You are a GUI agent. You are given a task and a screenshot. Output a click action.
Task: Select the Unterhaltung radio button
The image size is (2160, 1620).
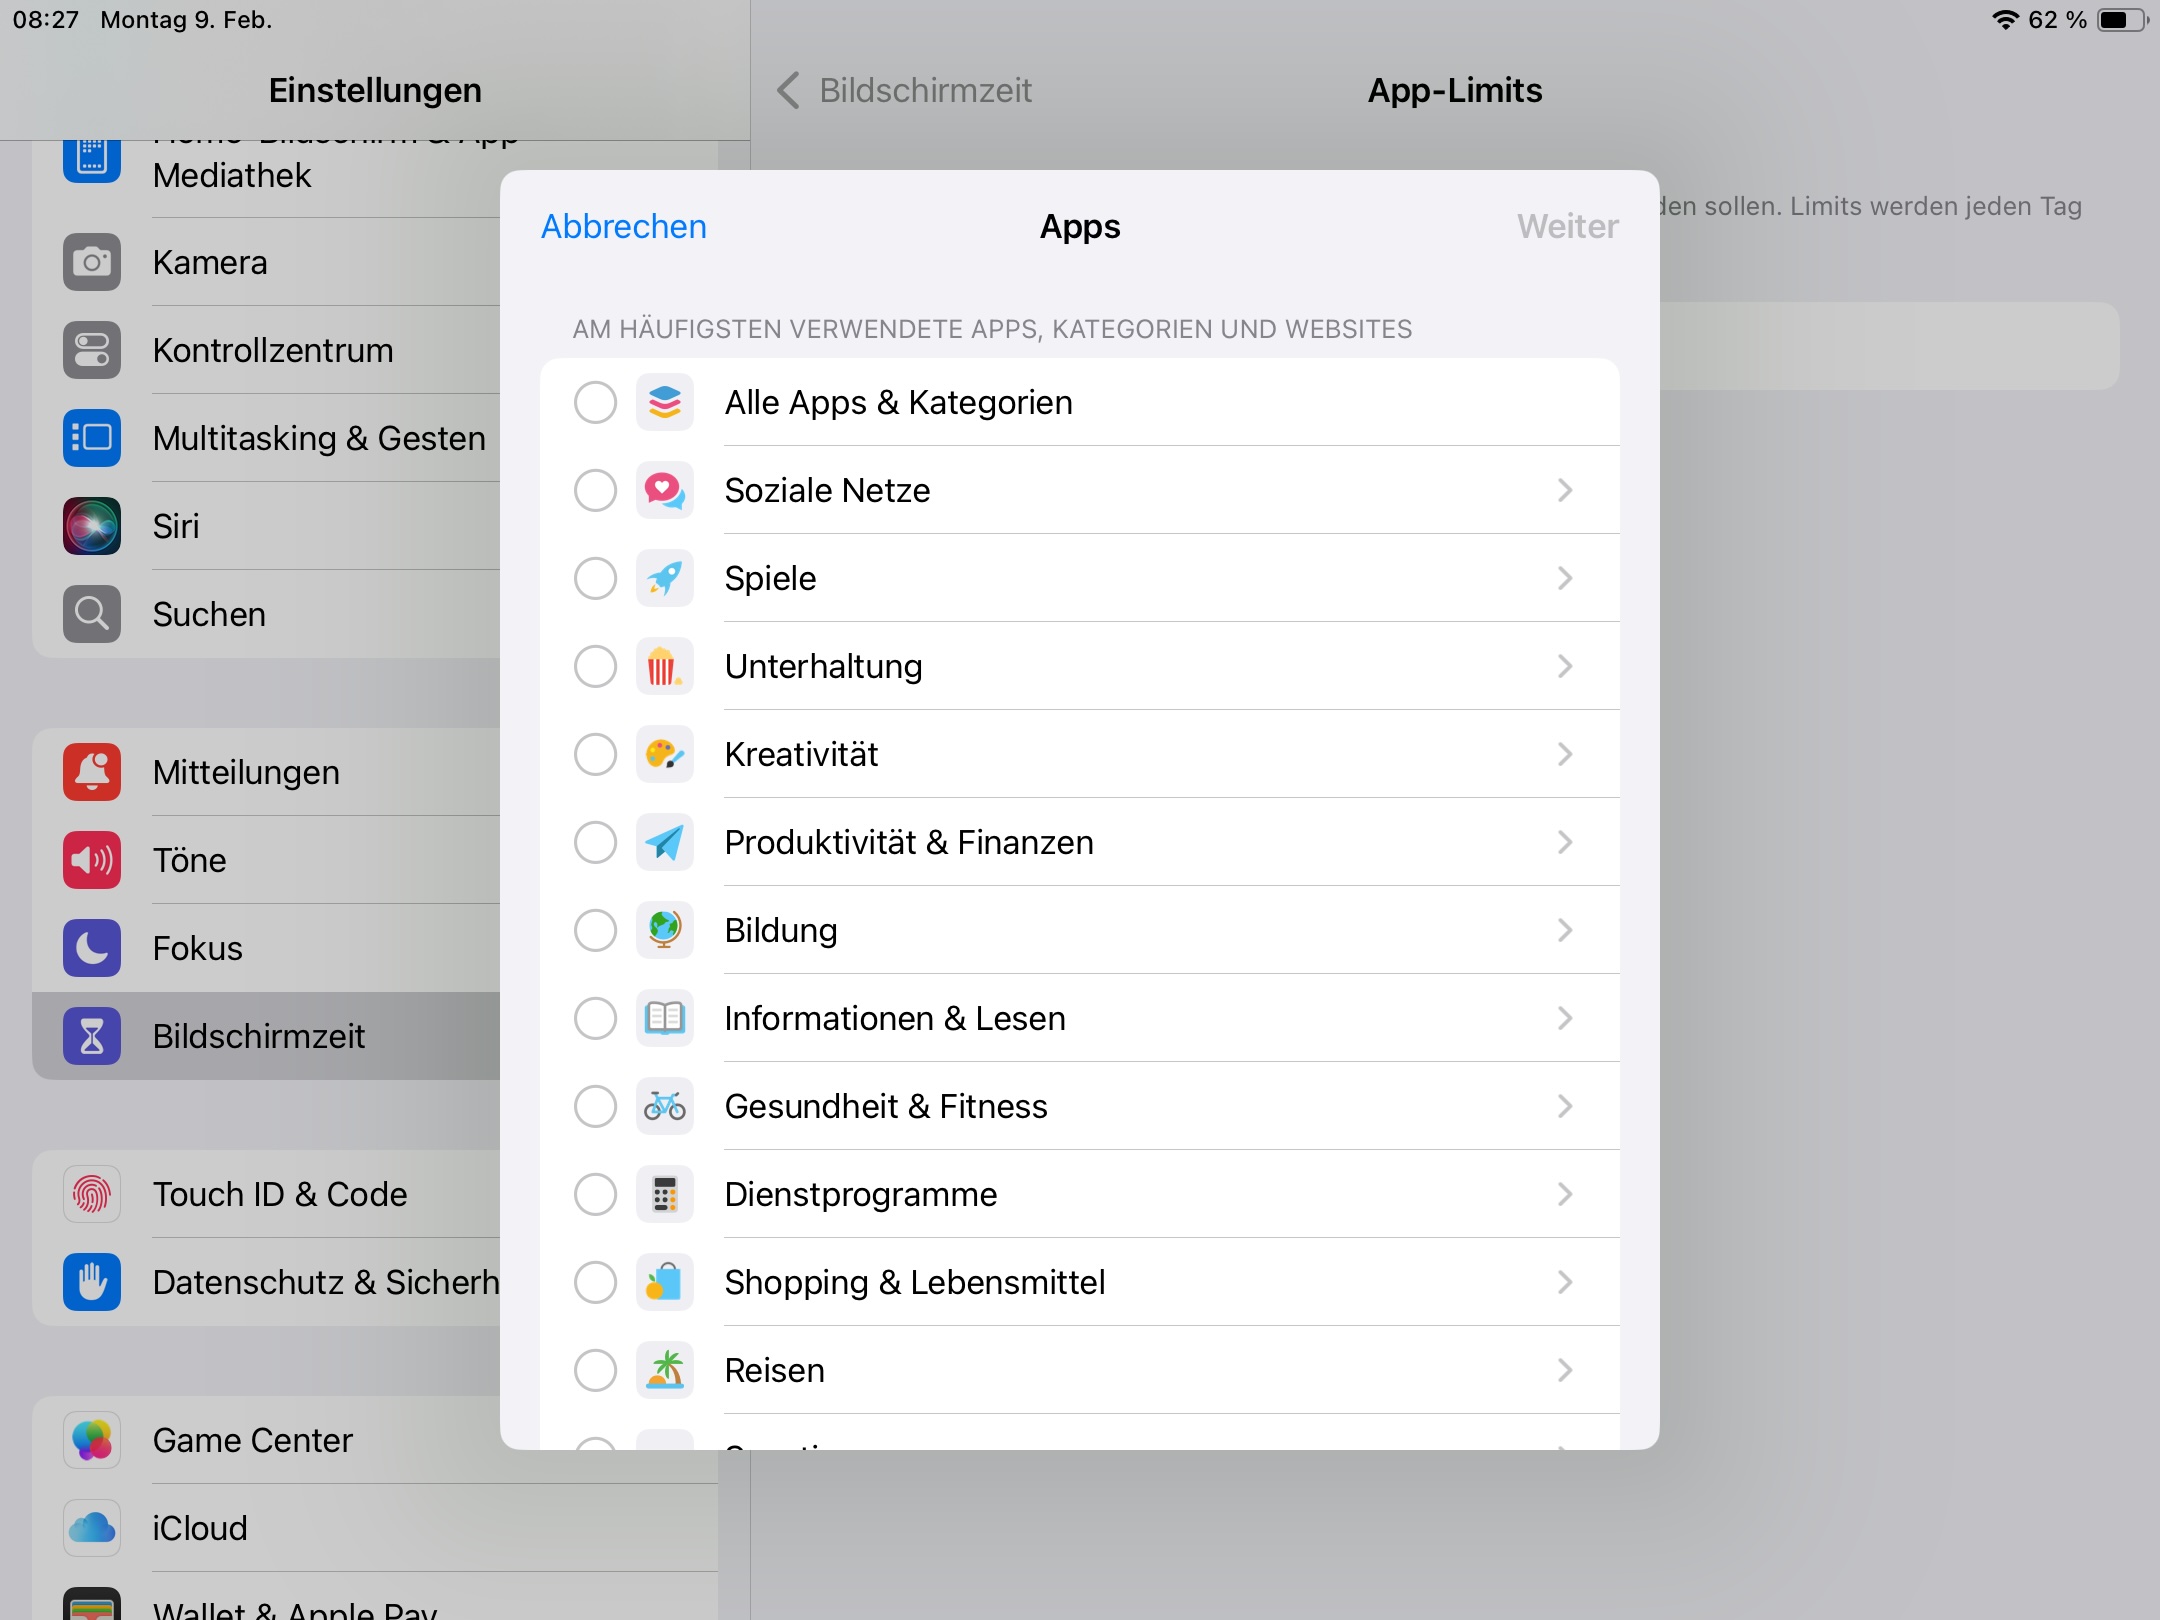[x=595, y=666]
